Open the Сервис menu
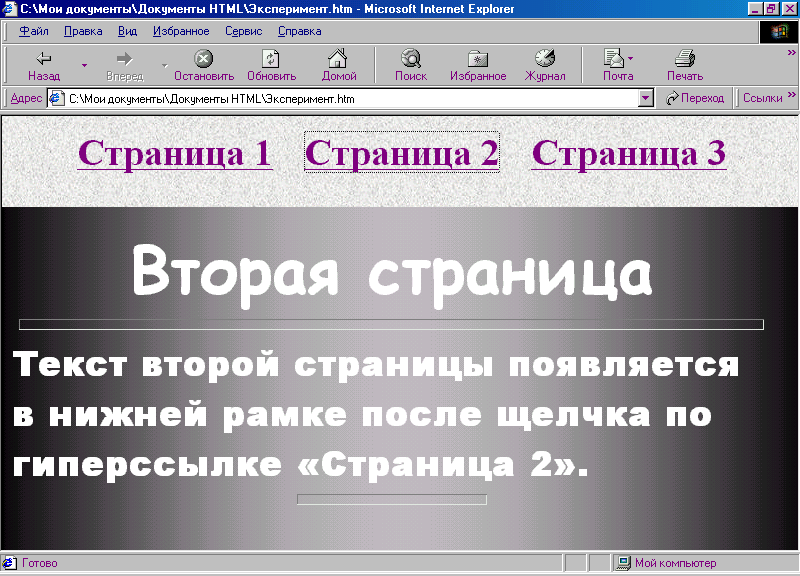This screenshot has width=800, height=576. (243, 31)
